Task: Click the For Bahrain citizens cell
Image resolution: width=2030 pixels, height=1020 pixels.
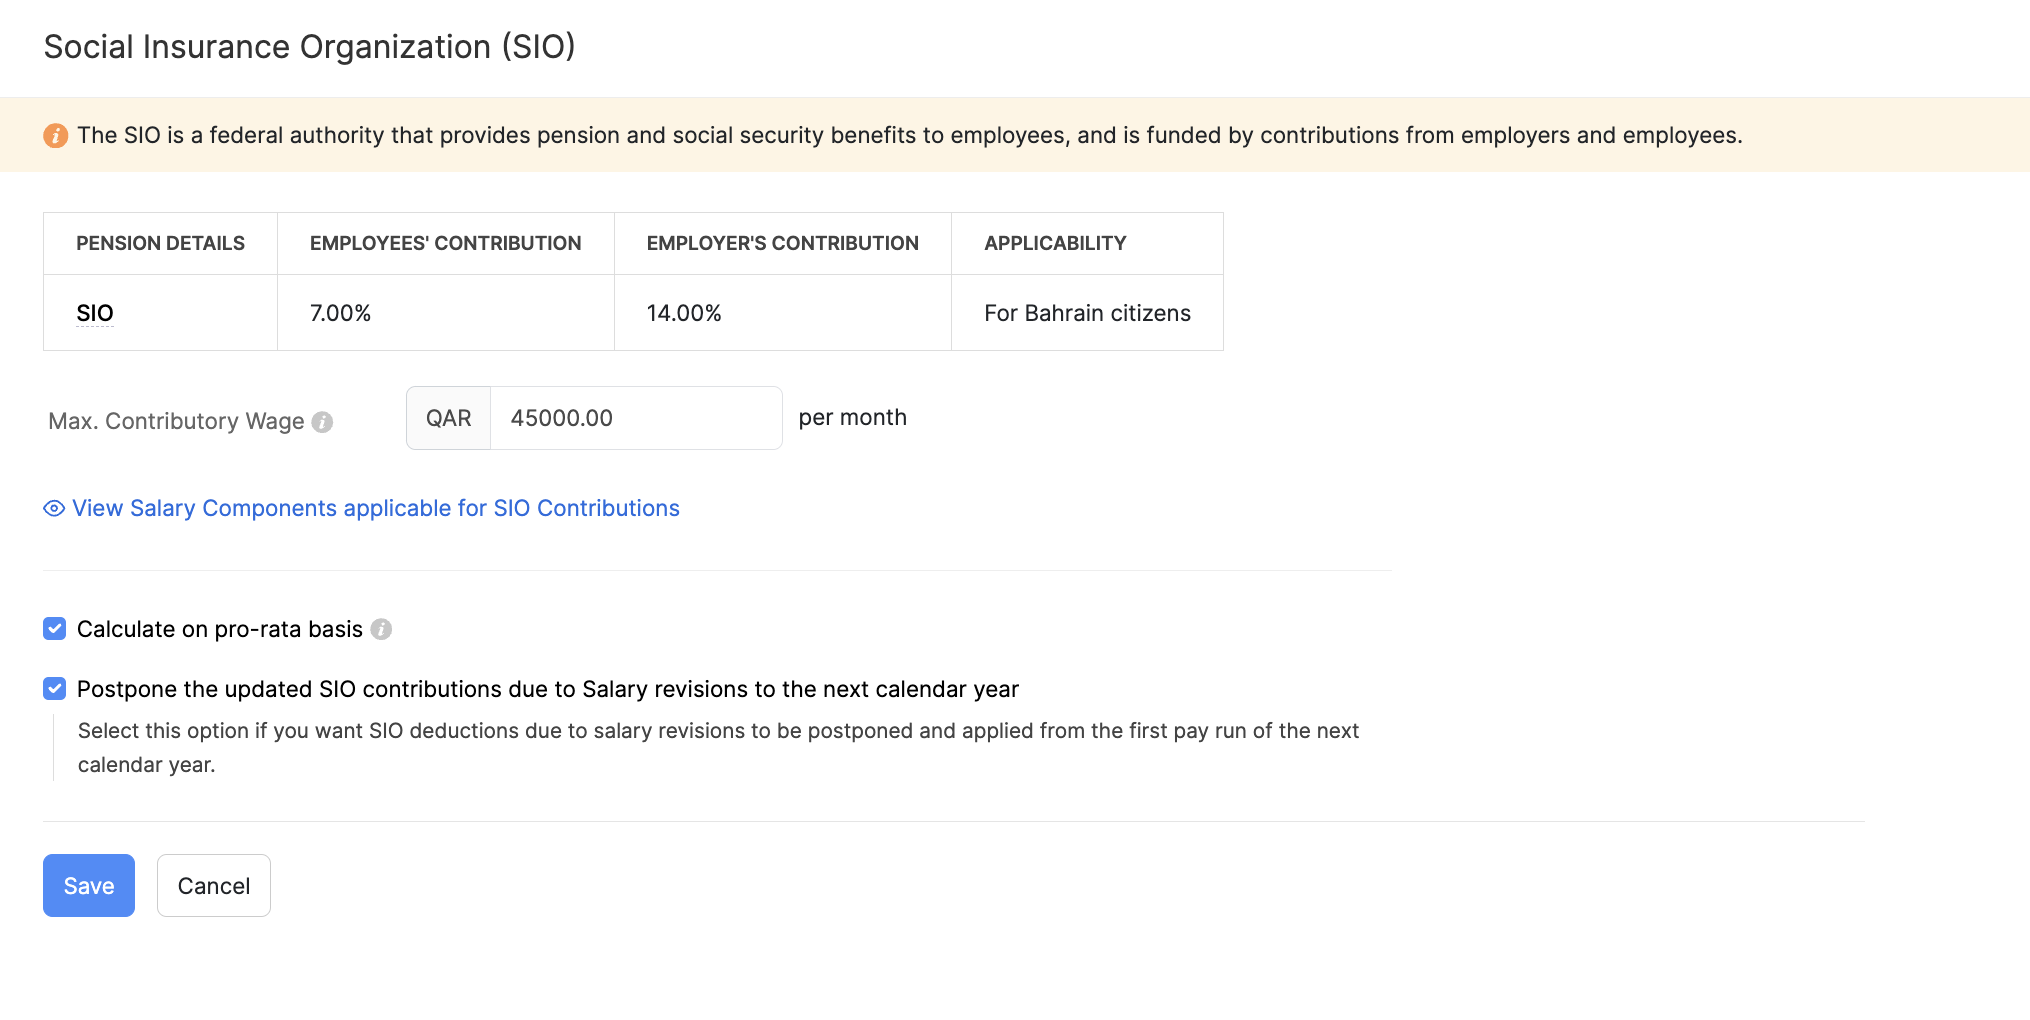Action: pos(1087,313)
